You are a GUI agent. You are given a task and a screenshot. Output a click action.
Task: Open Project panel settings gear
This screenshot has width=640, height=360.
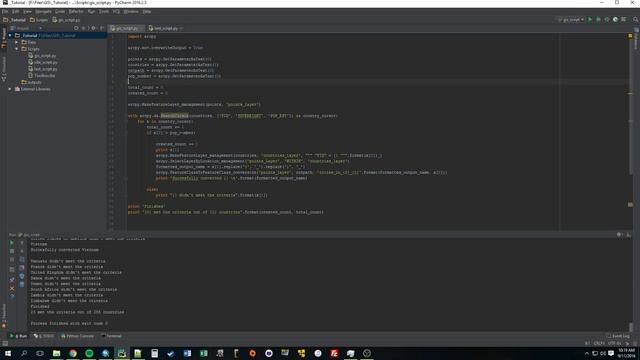(93, 28)
